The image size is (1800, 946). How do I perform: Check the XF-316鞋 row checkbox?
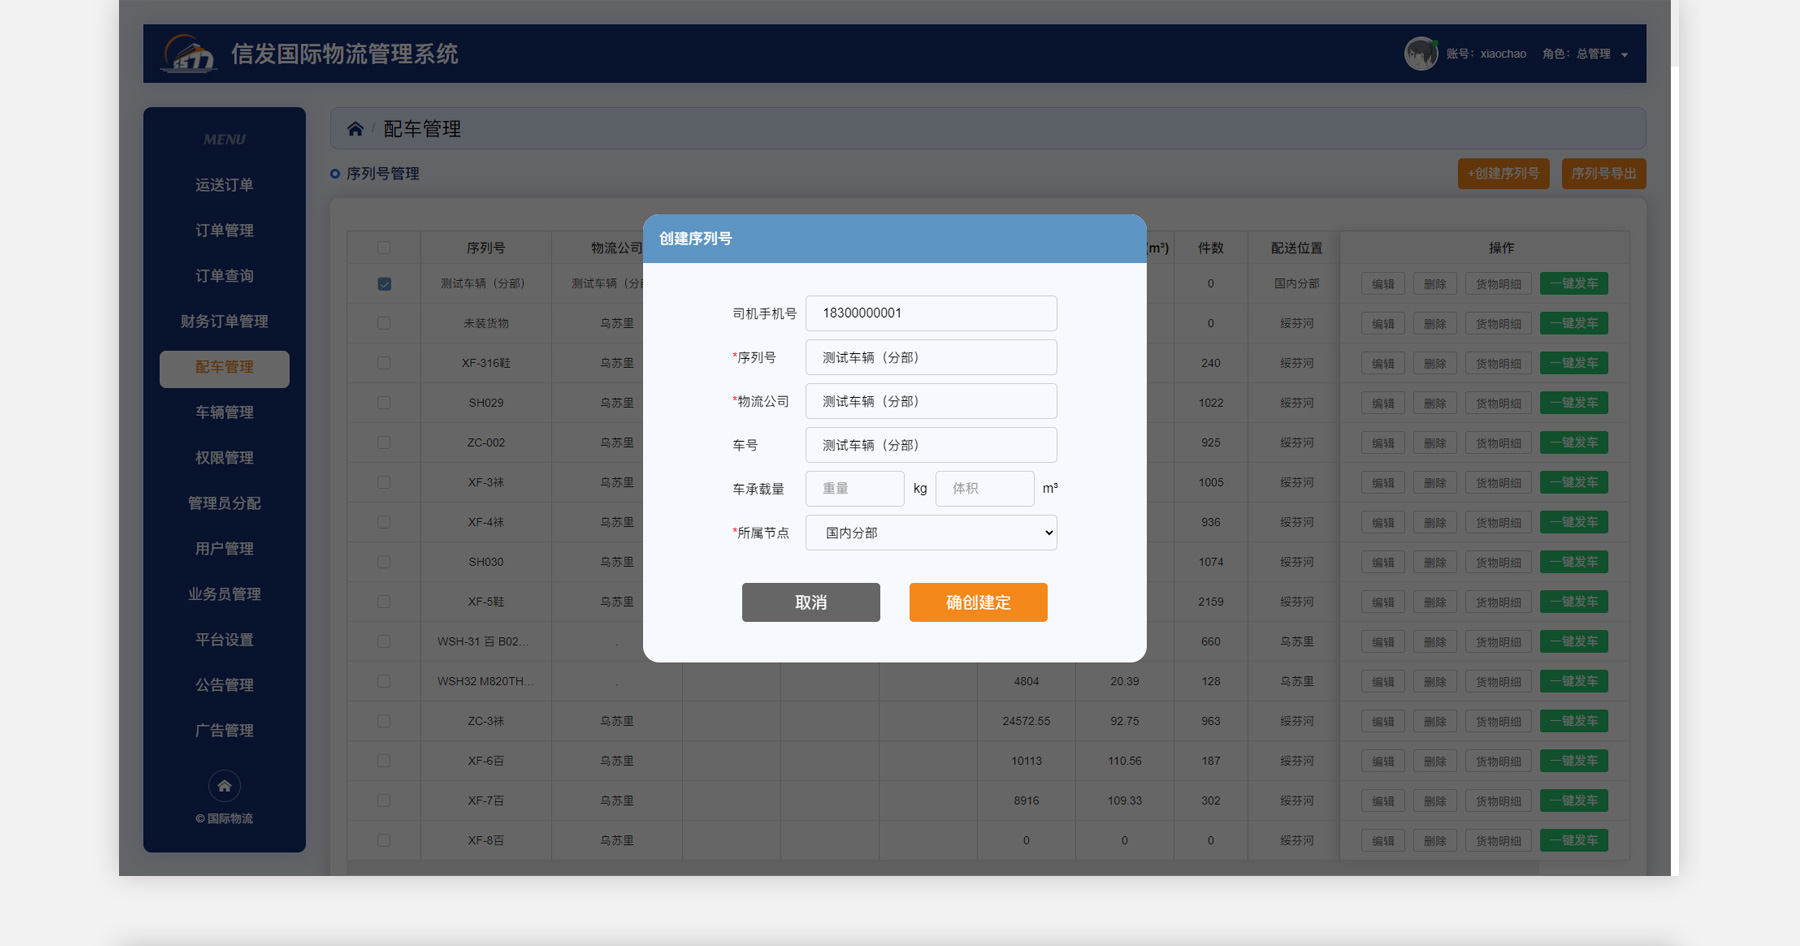pyautogui.click(x=384, y=363)
